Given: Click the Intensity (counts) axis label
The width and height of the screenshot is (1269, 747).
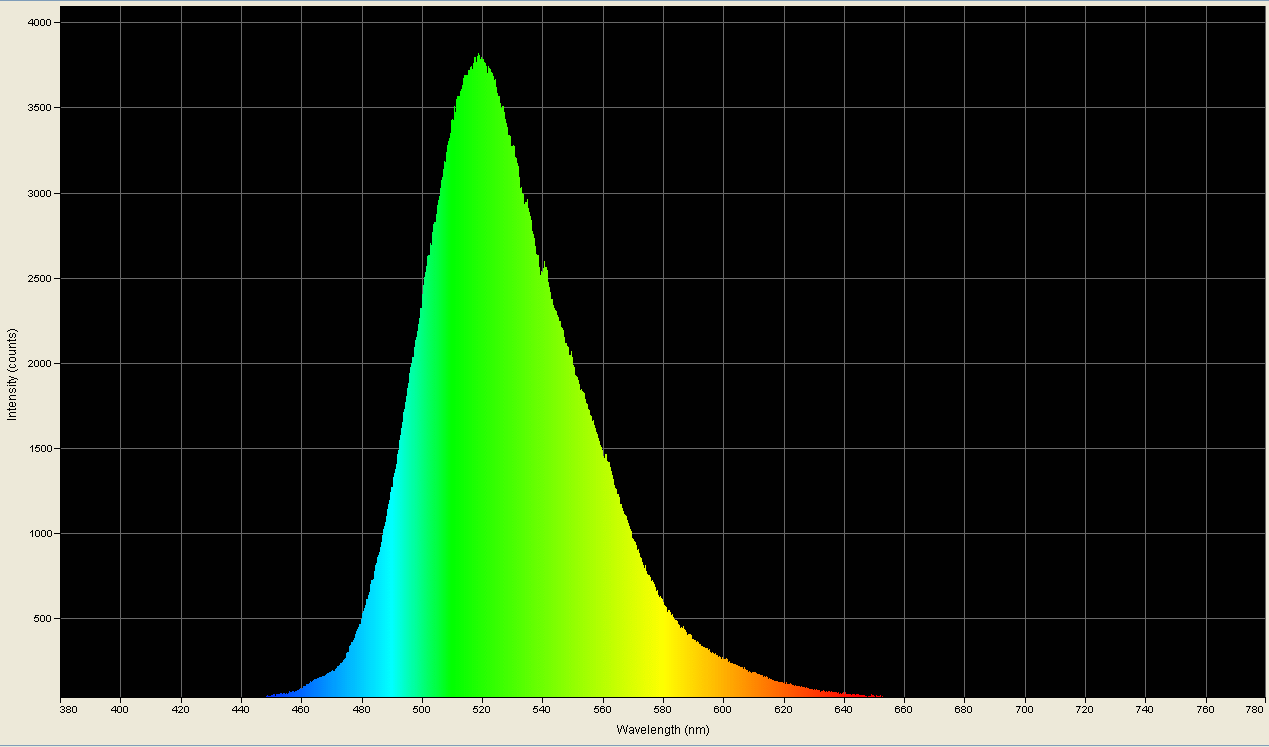Looking at the screenshot, I should [13, 373].
